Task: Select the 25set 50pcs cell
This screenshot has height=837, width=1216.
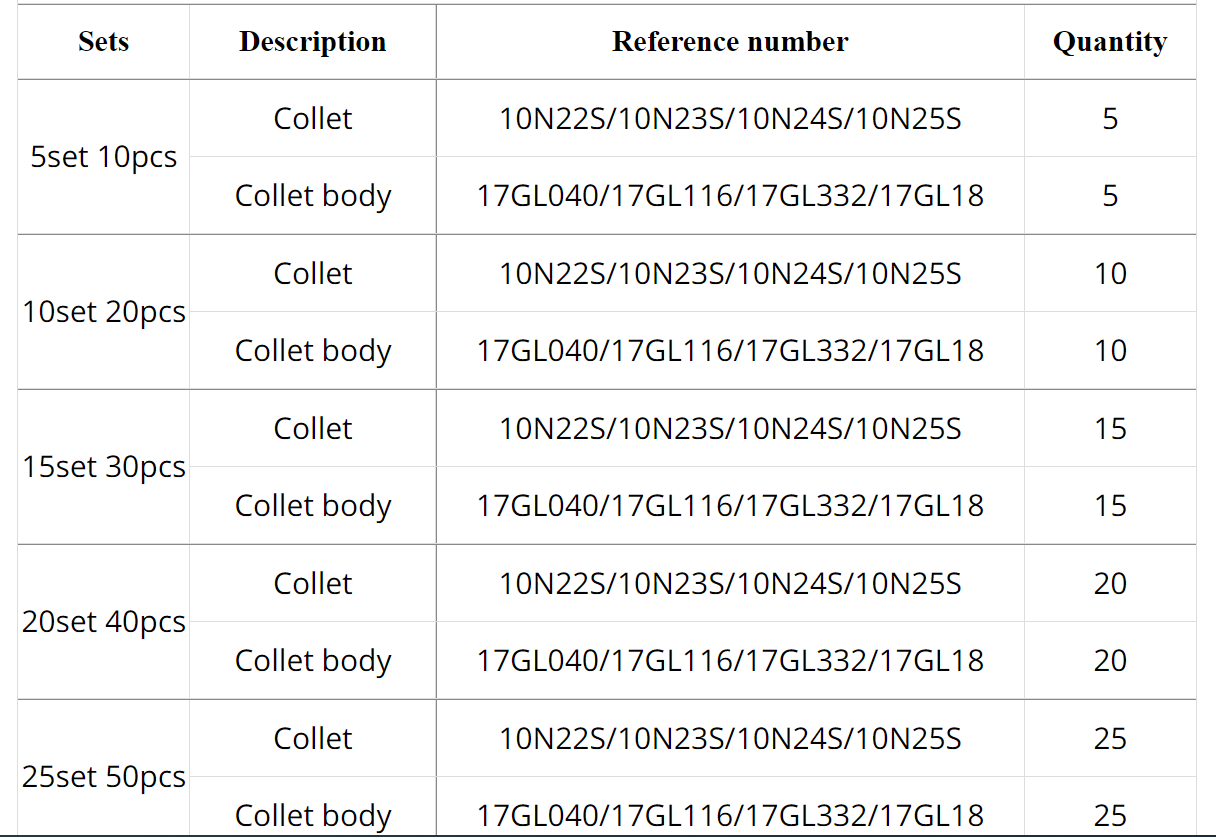Action: [103, 777]
